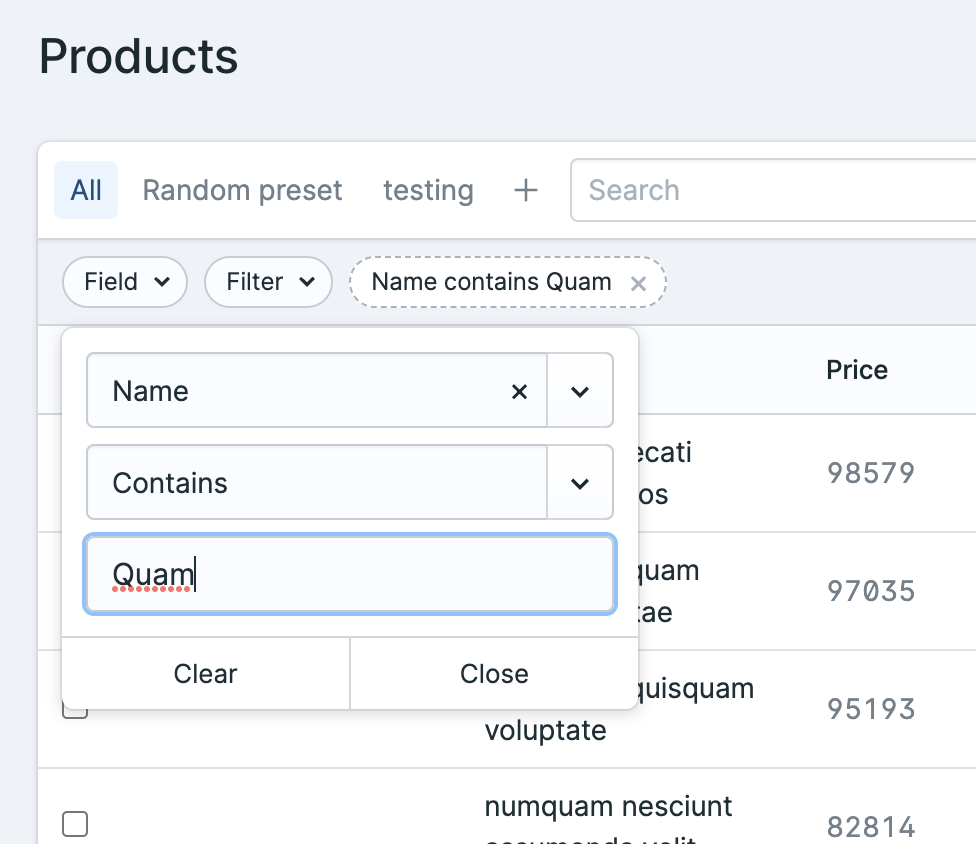Open the Filter dropdown button
The height and width of the screenshot is (844, 976).
tap(268, 282)
